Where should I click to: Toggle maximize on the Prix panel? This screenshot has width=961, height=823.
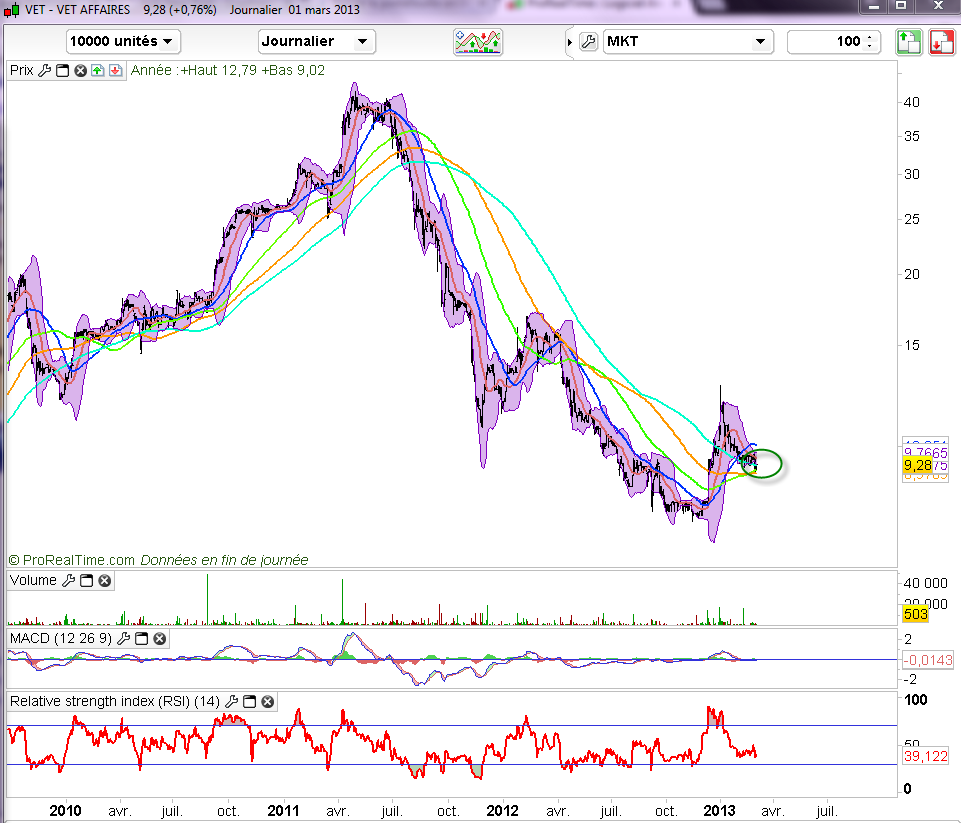coord(62,71)
